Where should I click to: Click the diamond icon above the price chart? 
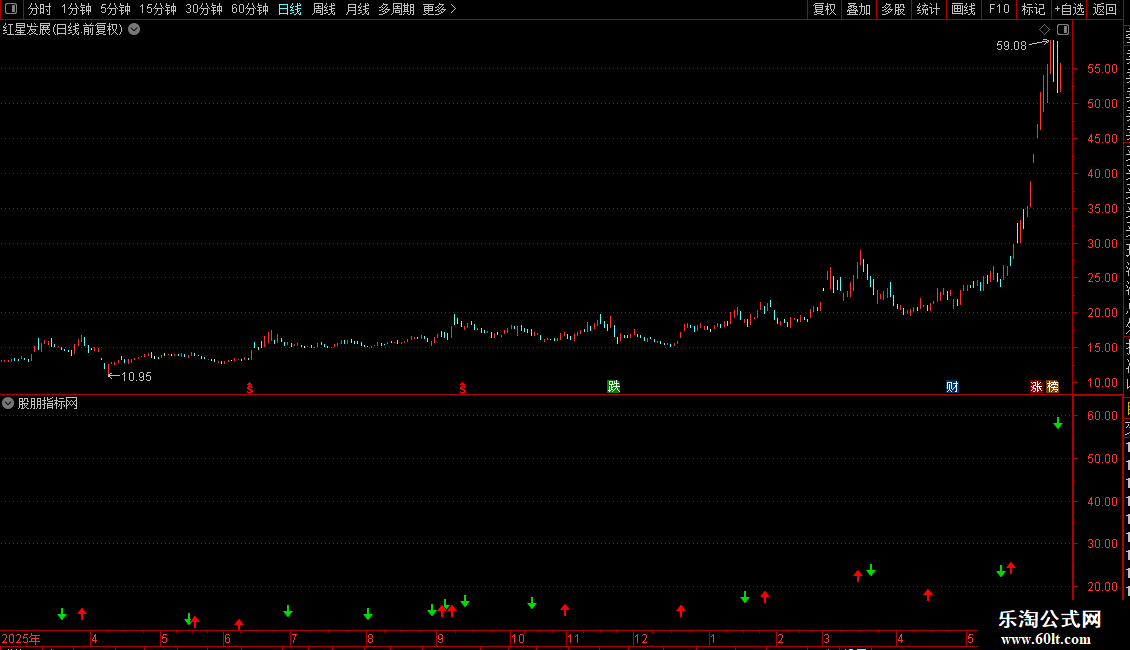pos(1044,30)
